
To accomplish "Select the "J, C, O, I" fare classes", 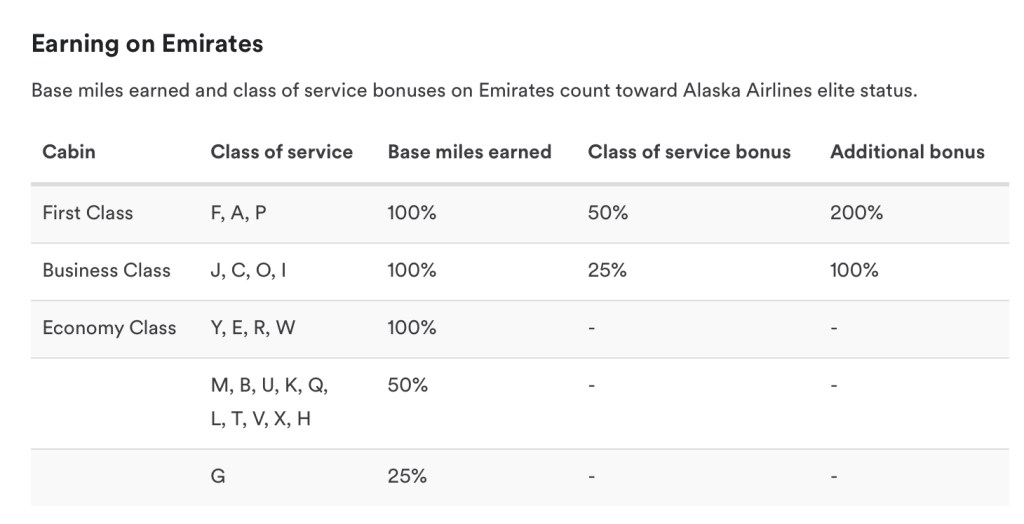I will pyautogui.click(x=248, y=270).
